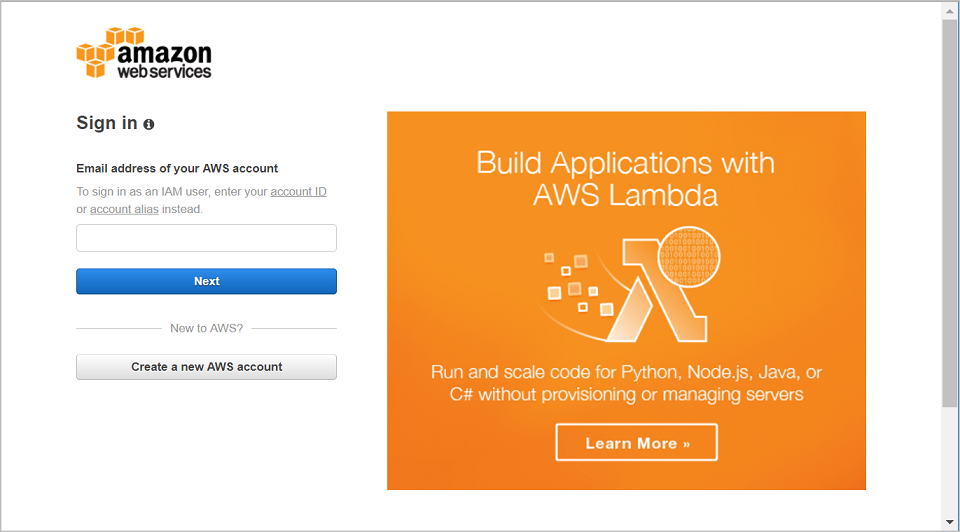Click the vertical scrollbar thumb
The image size is (960, 532).
coord(950,212)
